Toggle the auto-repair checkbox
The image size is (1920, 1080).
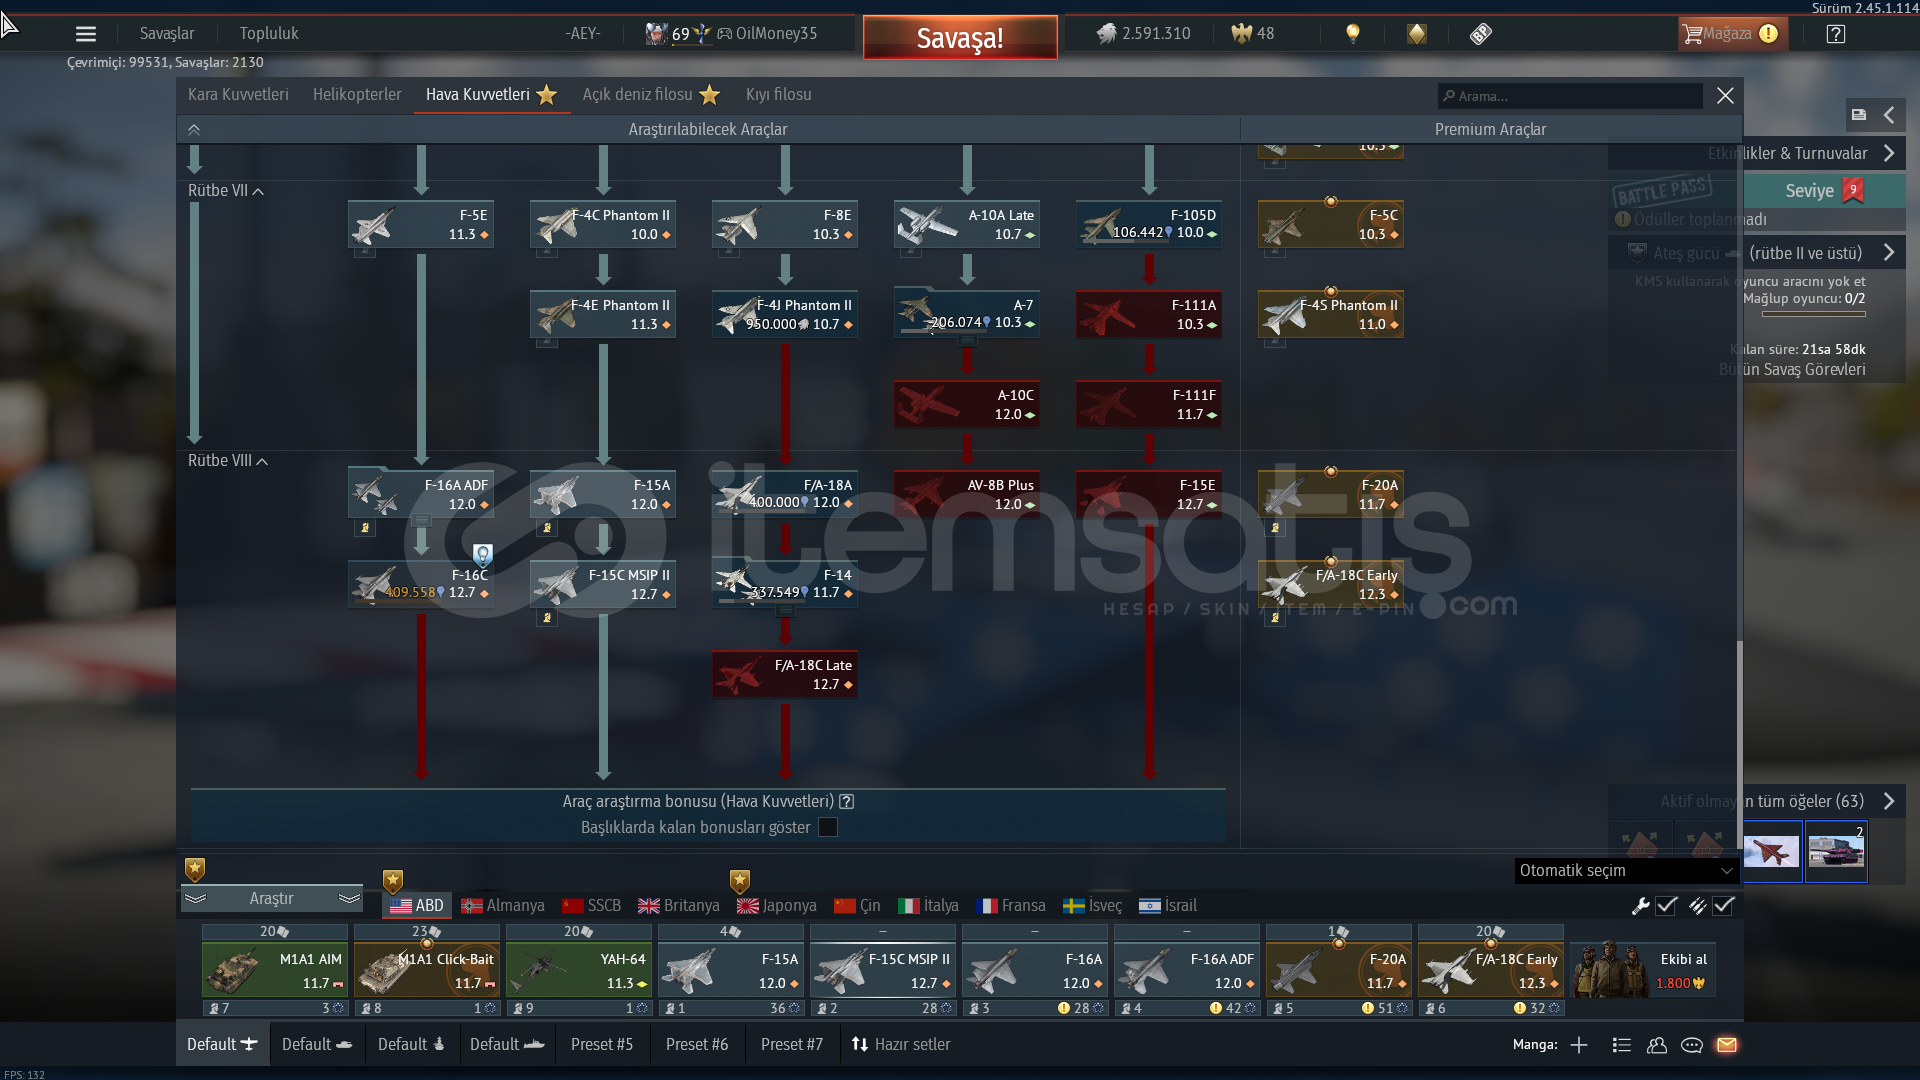click(x=1666, y=906)
